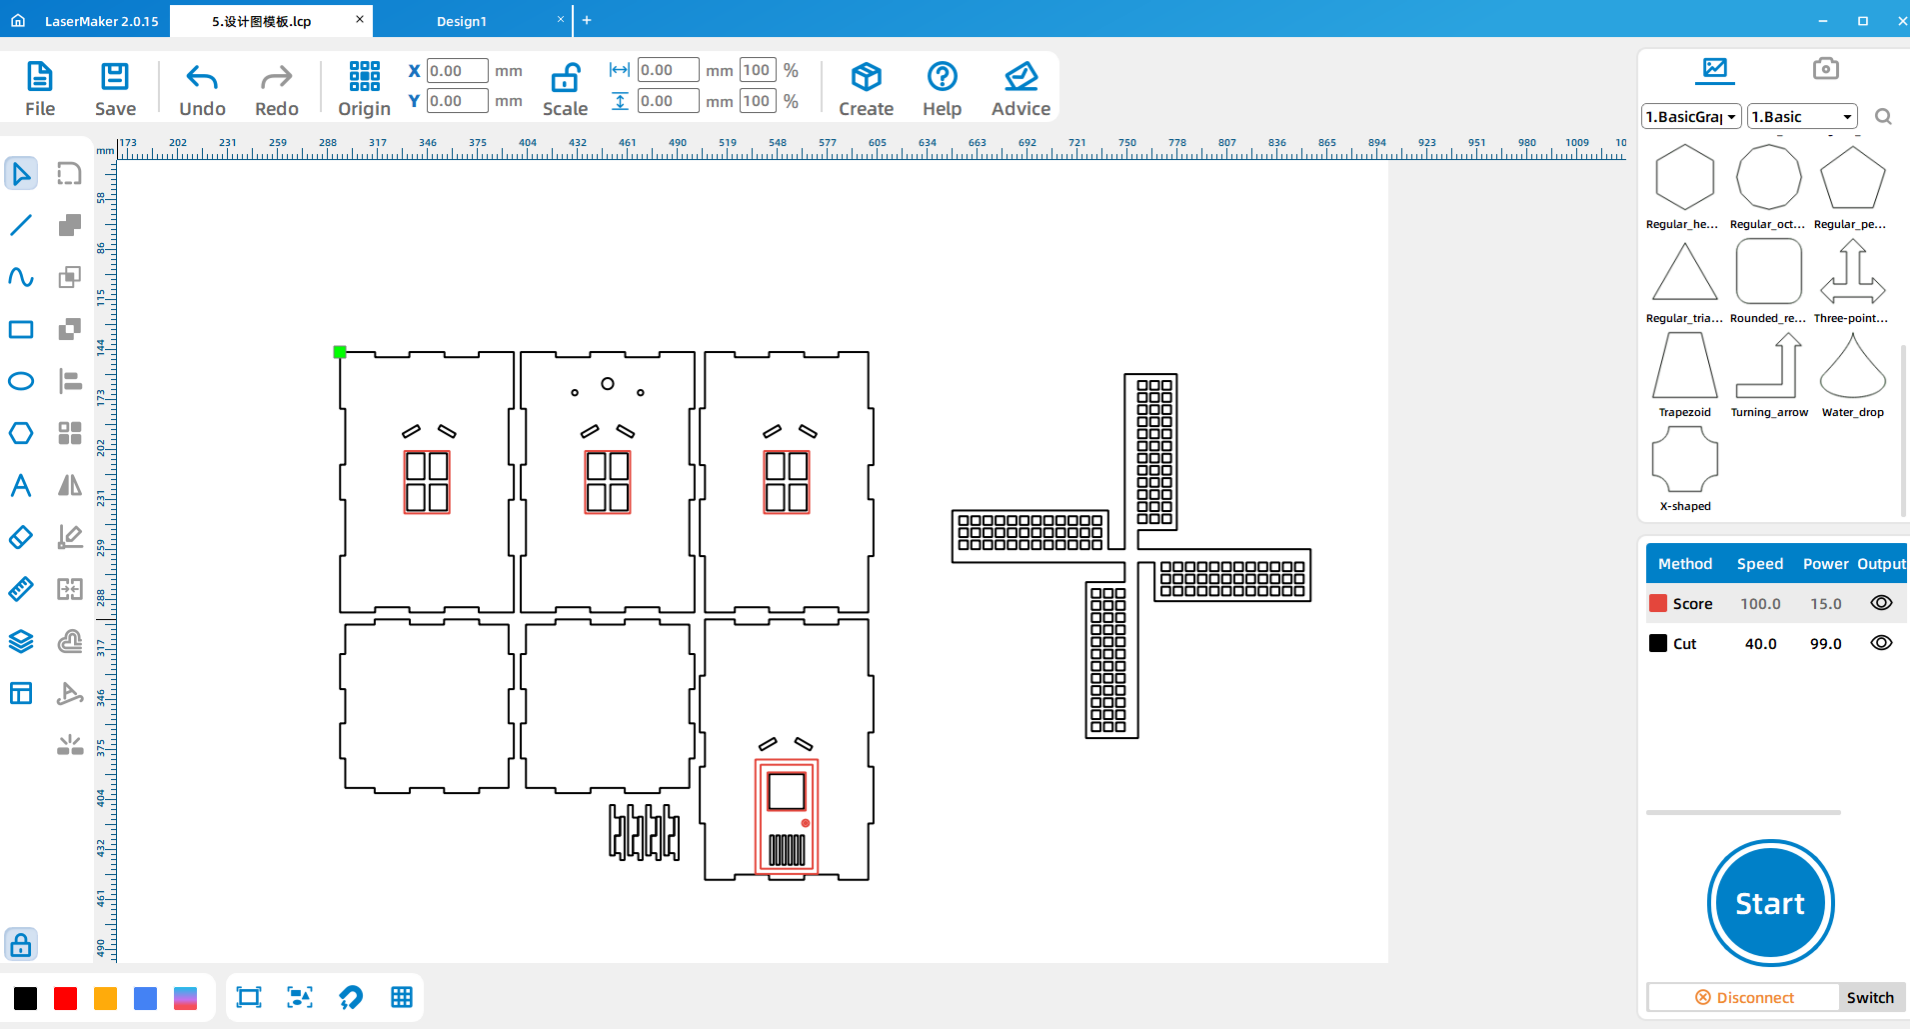Select the arrow selection tool
1911x1031 pixels.
(x=21, y=174)
